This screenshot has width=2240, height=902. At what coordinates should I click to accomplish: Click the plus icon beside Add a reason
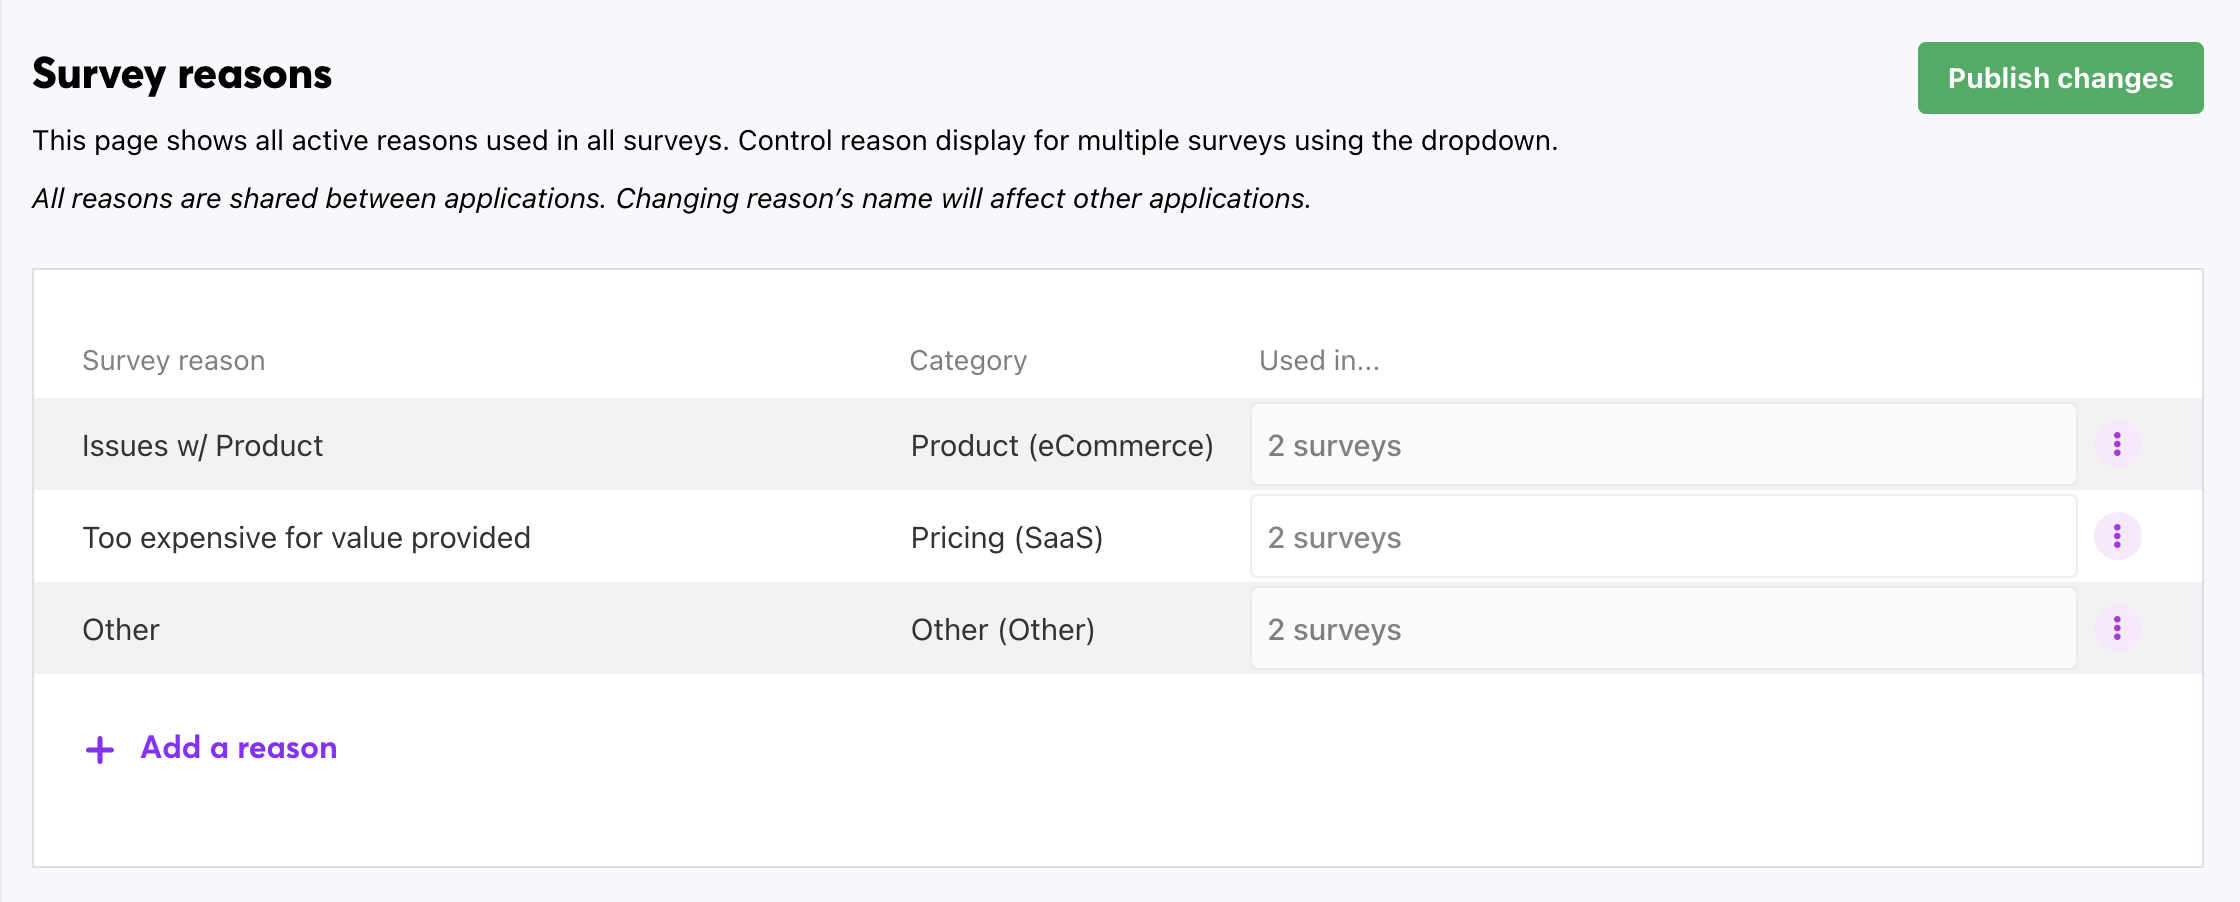point(100,749)
